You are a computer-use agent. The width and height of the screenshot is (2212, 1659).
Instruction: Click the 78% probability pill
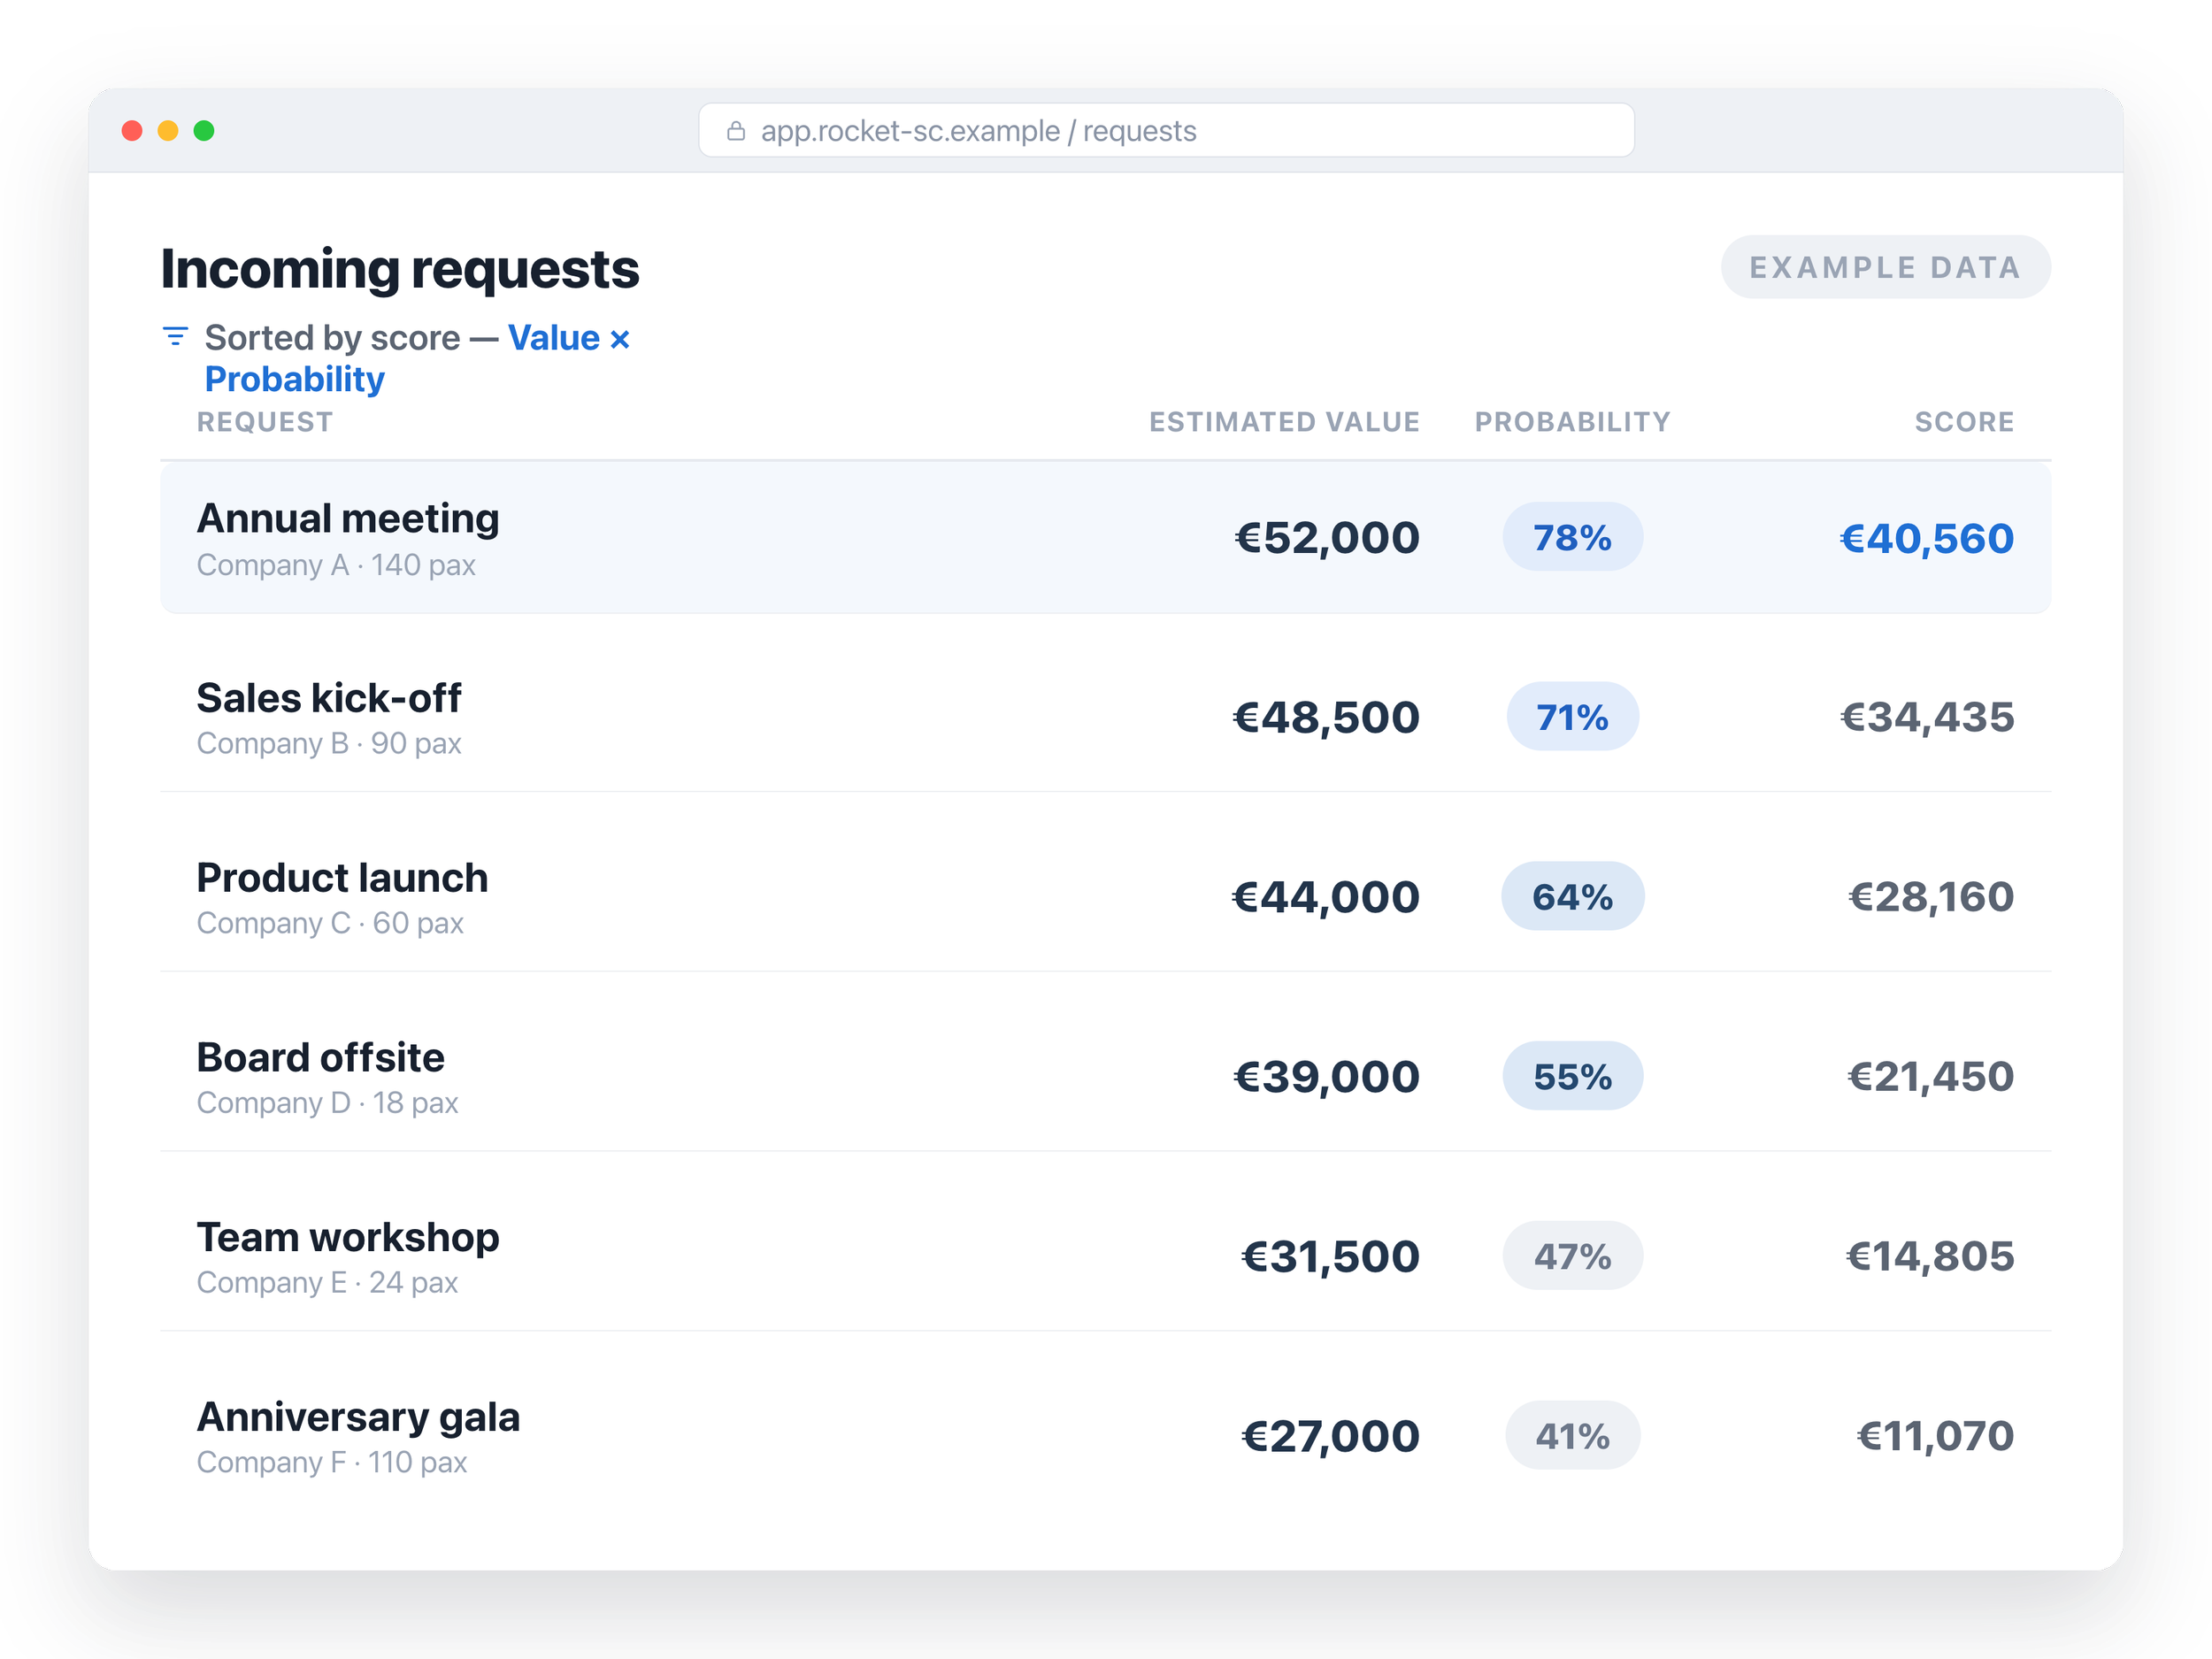pyautogui.click(x=1572, y=537)
